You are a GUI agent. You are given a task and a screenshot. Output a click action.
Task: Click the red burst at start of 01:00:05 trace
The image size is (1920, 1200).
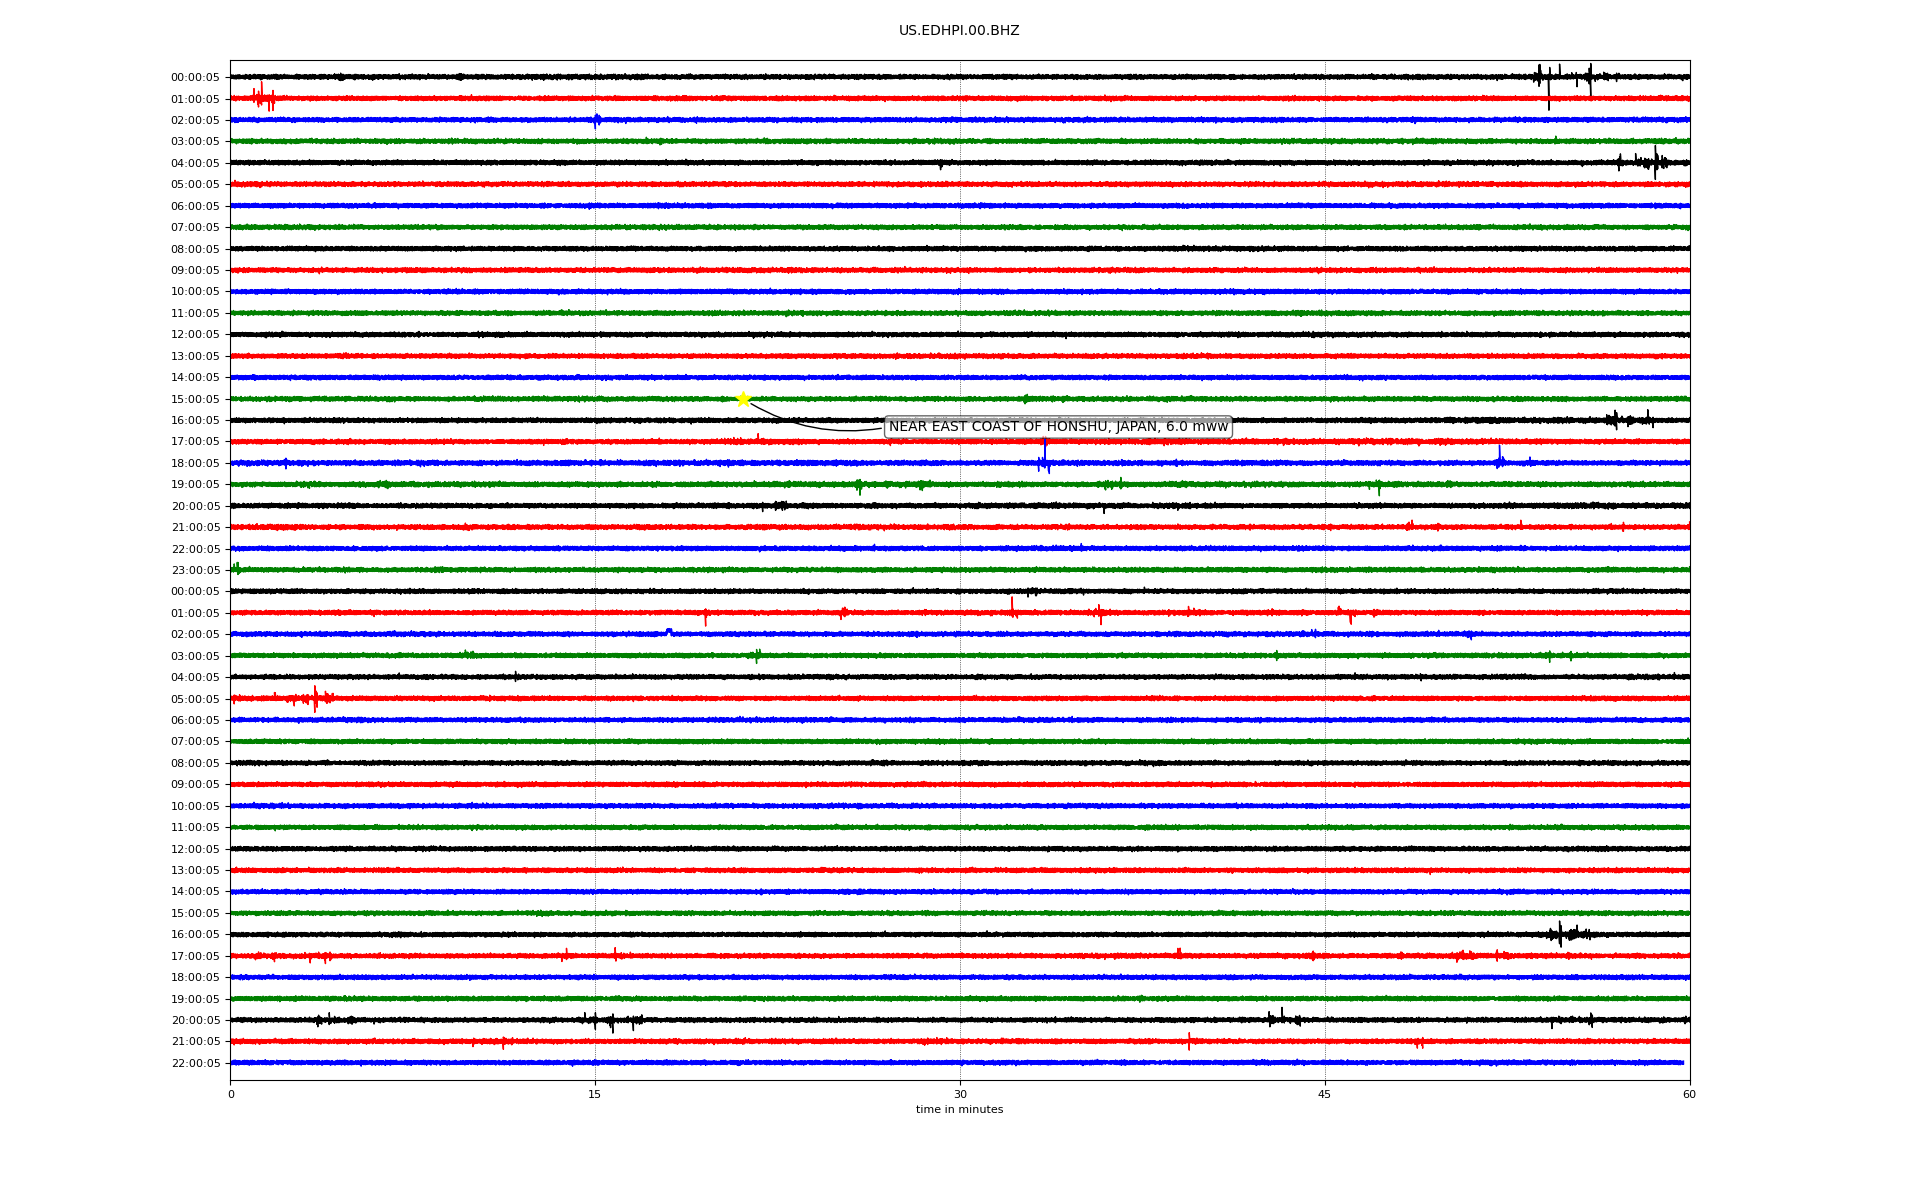(x=263, y=98)
